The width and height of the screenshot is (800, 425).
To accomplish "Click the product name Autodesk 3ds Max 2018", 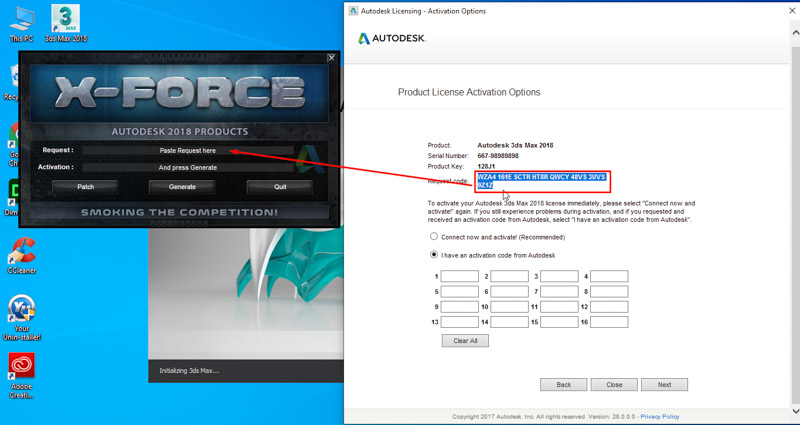I will tap(515, 145).
